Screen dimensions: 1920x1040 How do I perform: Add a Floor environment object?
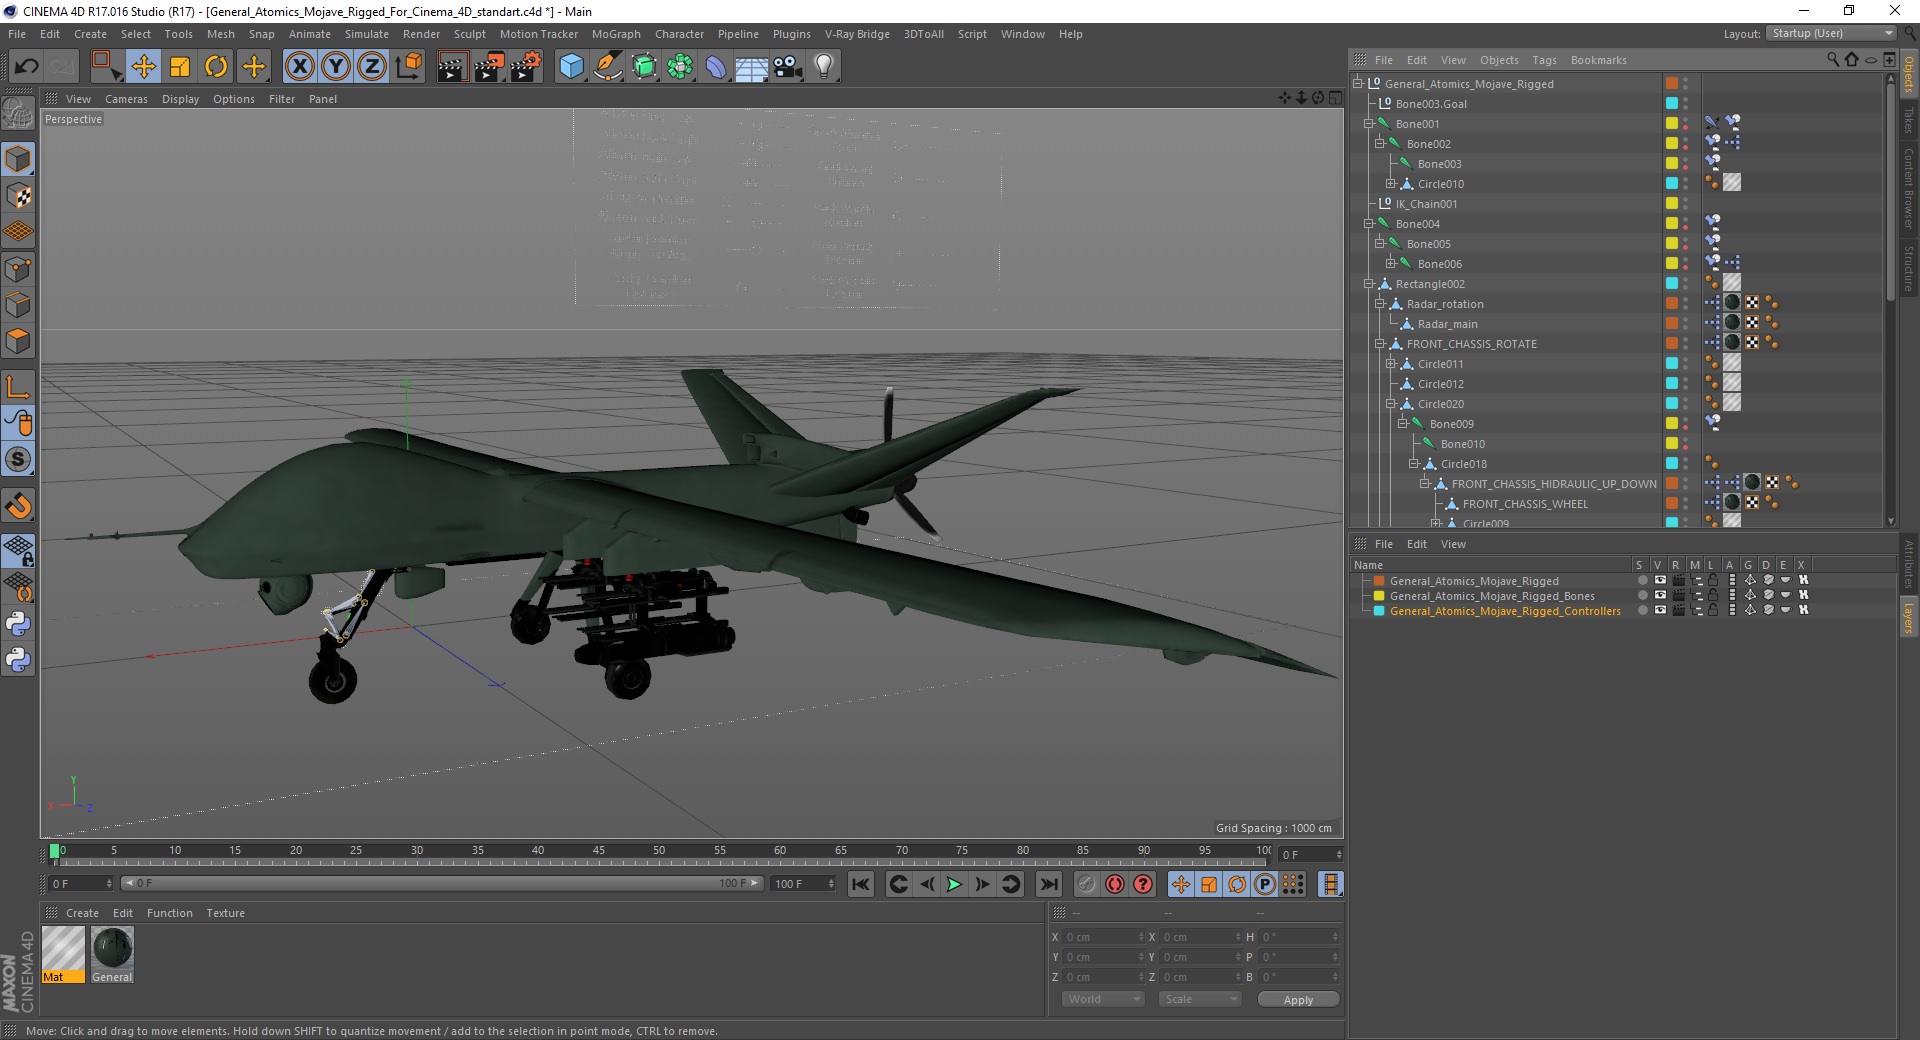click(x=752, y=67)
